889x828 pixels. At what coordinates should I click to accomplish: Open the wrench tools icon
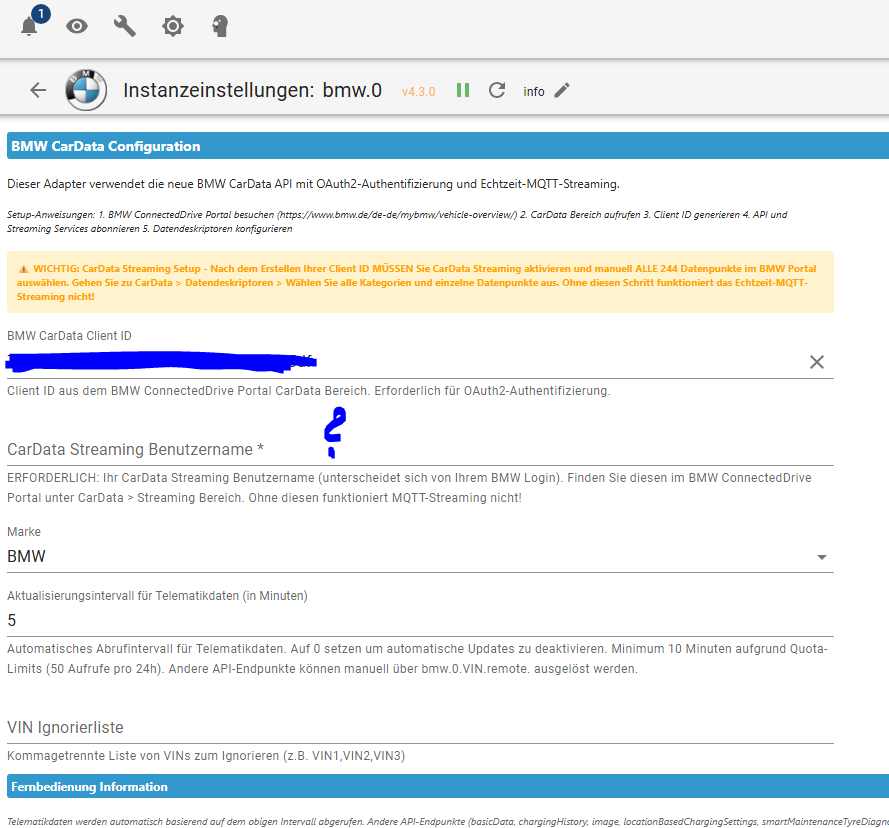(125, 26)
